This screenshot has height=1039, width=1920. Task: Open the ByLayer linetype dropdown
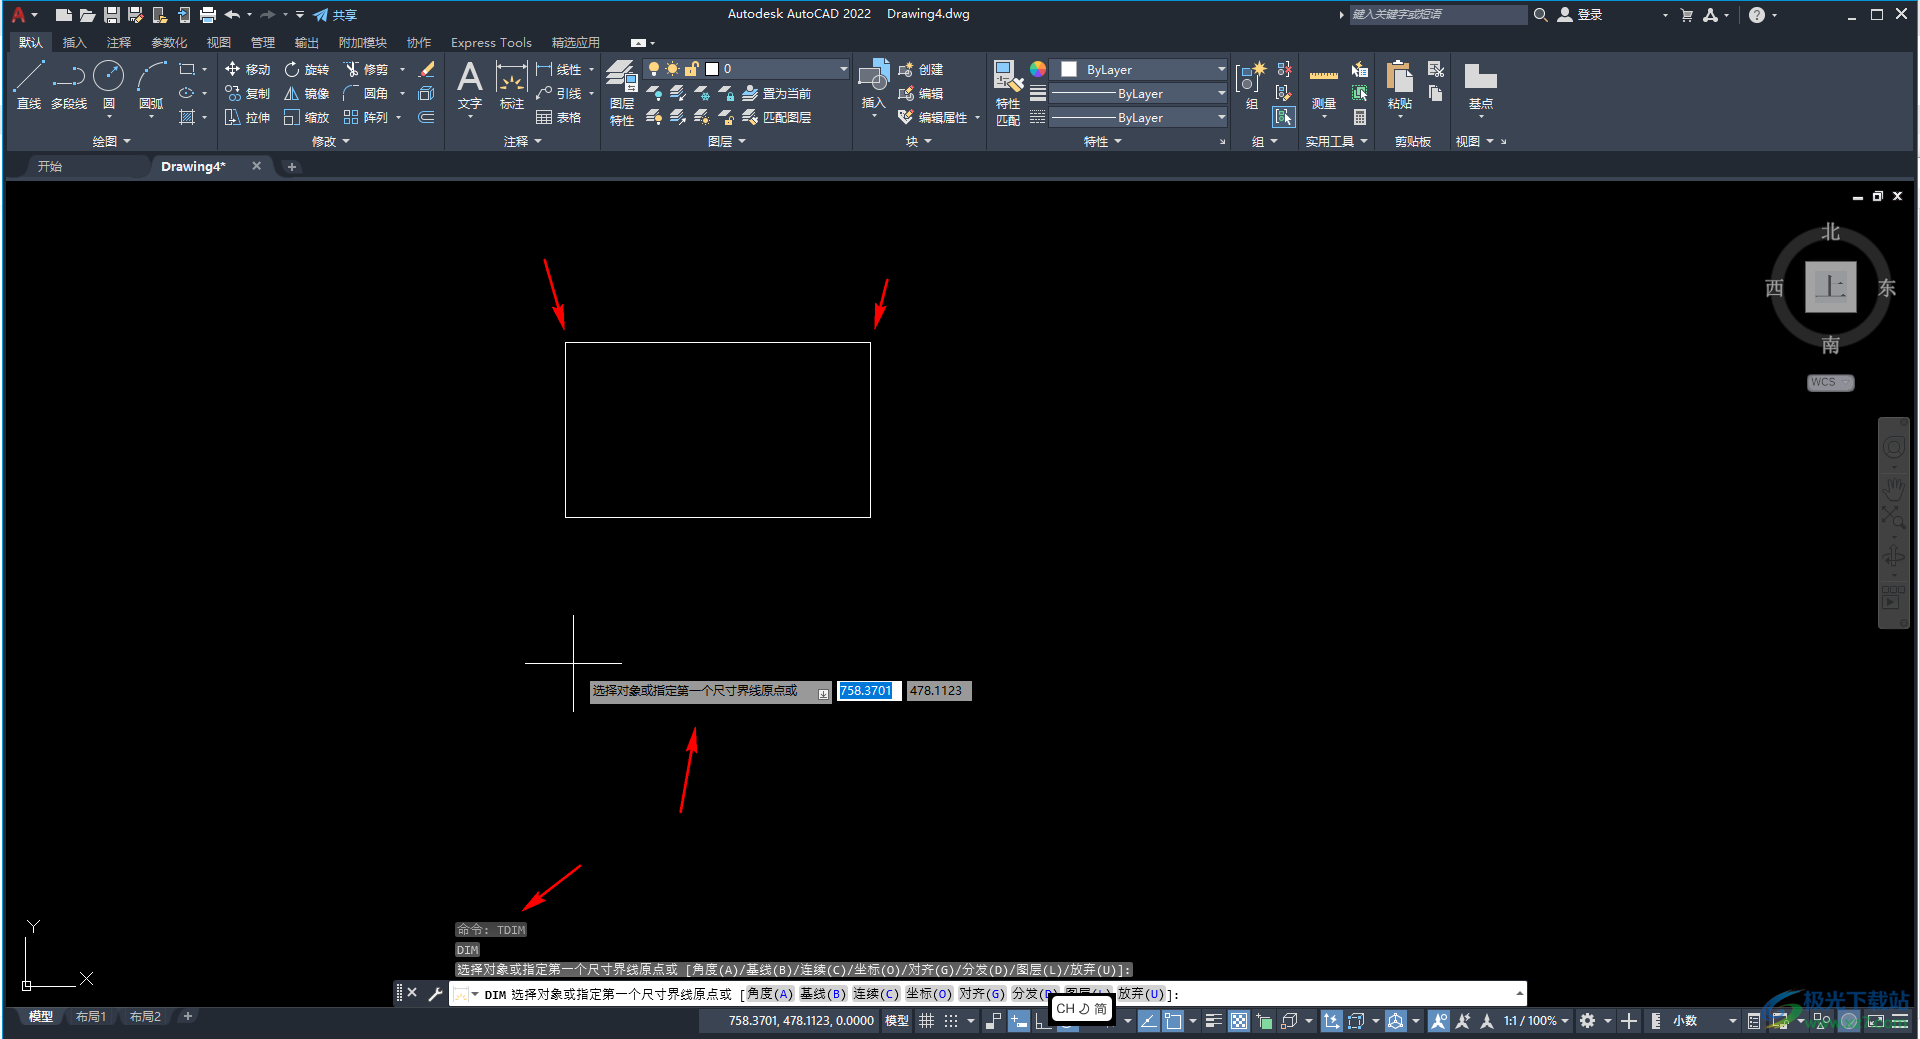(1139, 117)
